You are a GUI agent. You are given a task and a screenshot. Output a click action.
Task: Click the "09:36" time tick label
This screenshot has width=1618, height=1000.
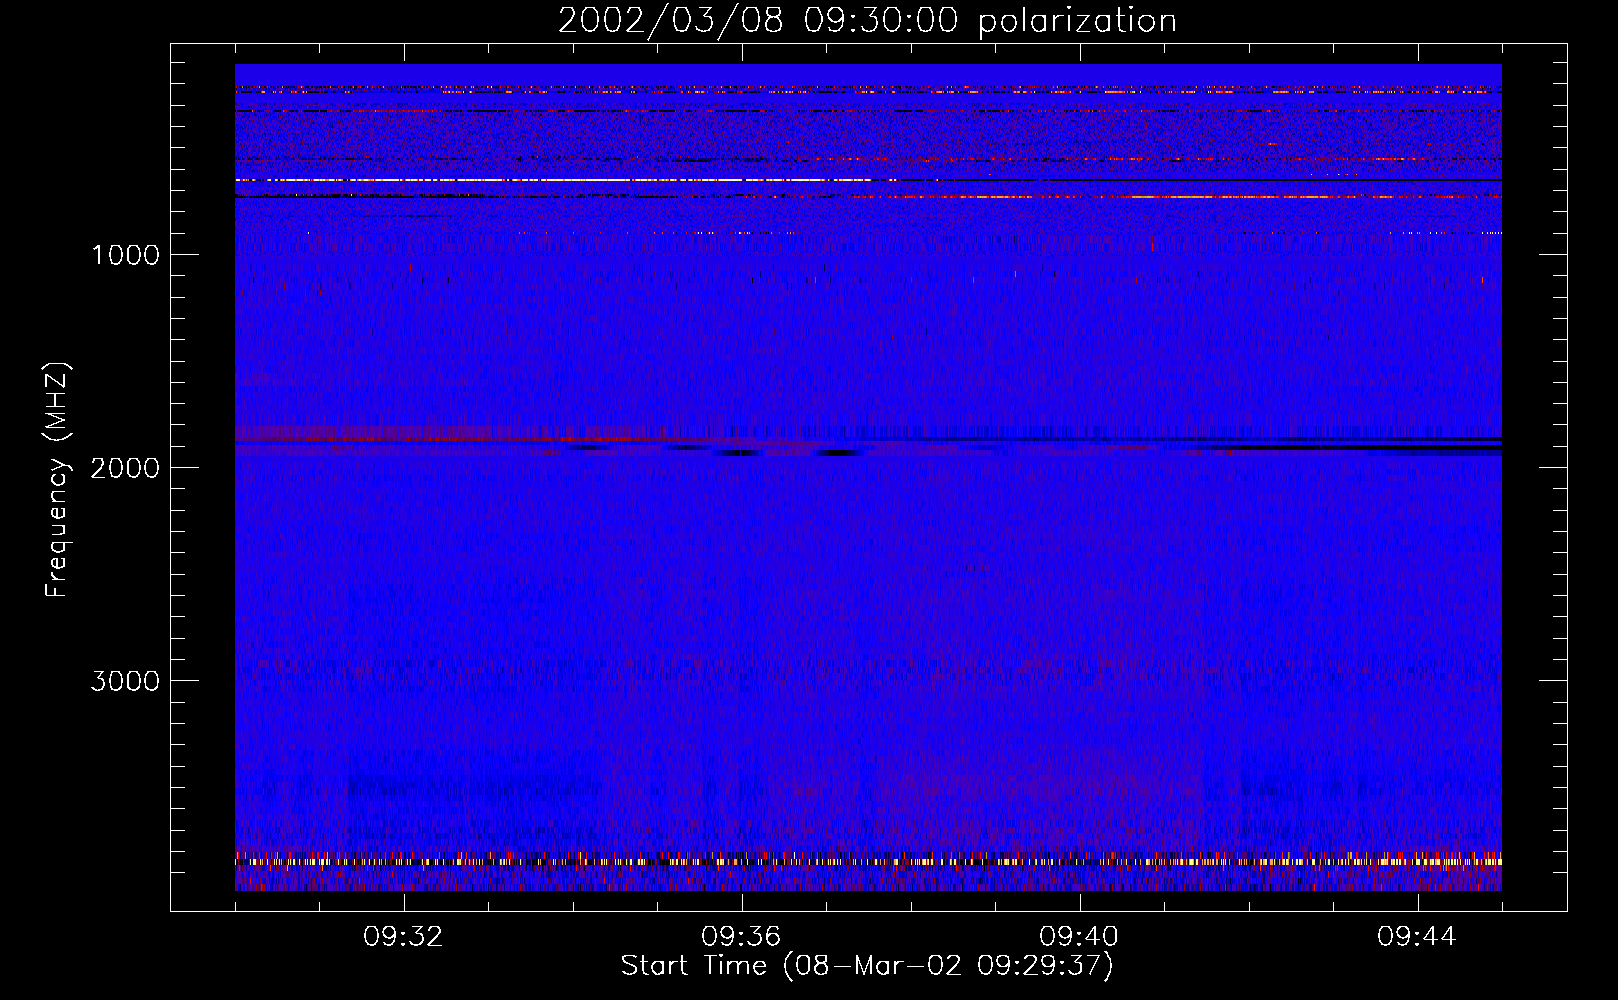pyautogui.click(x=741, y=937)
